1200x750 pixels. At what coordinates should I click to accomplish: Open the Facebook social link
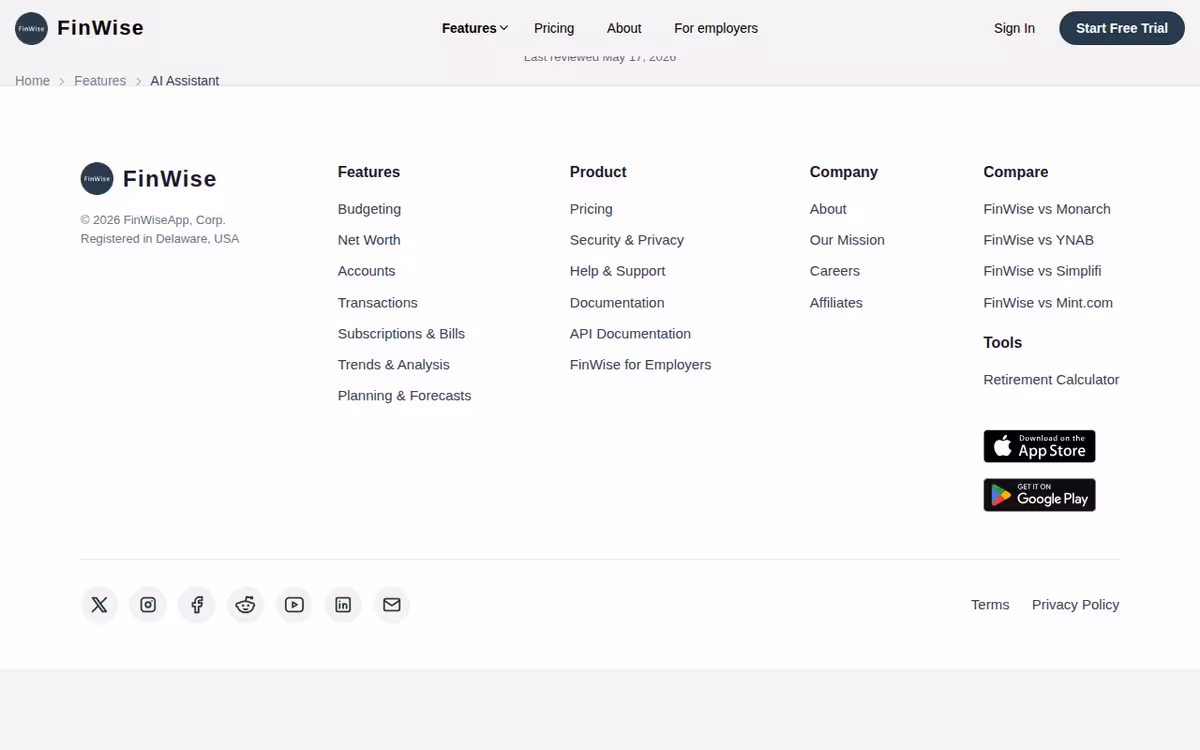click(x=197, y=605)
